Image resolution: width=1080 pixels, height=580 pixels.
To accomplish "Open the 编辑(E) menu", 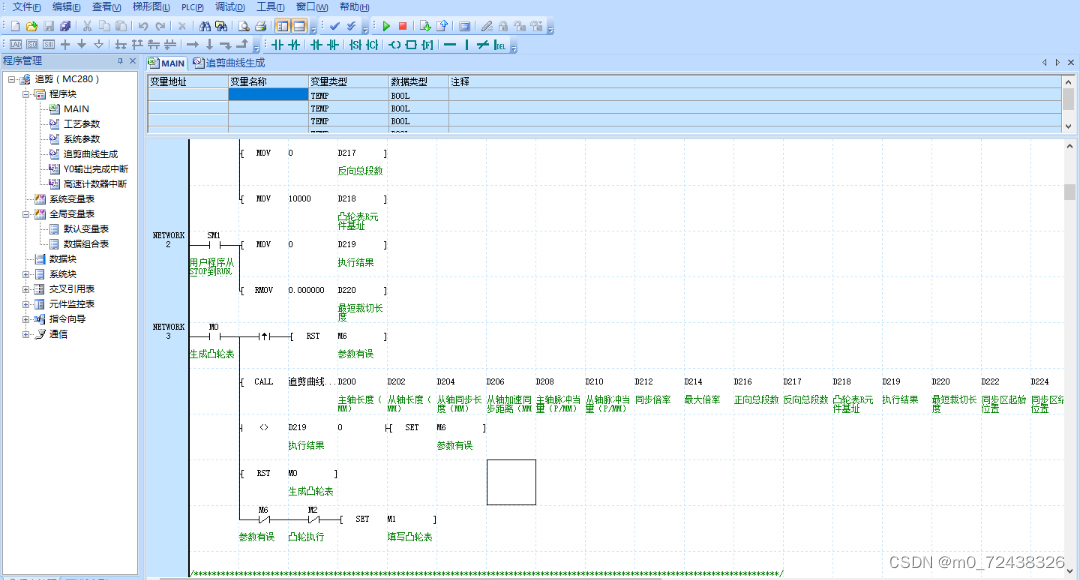I will pos(66,7).
